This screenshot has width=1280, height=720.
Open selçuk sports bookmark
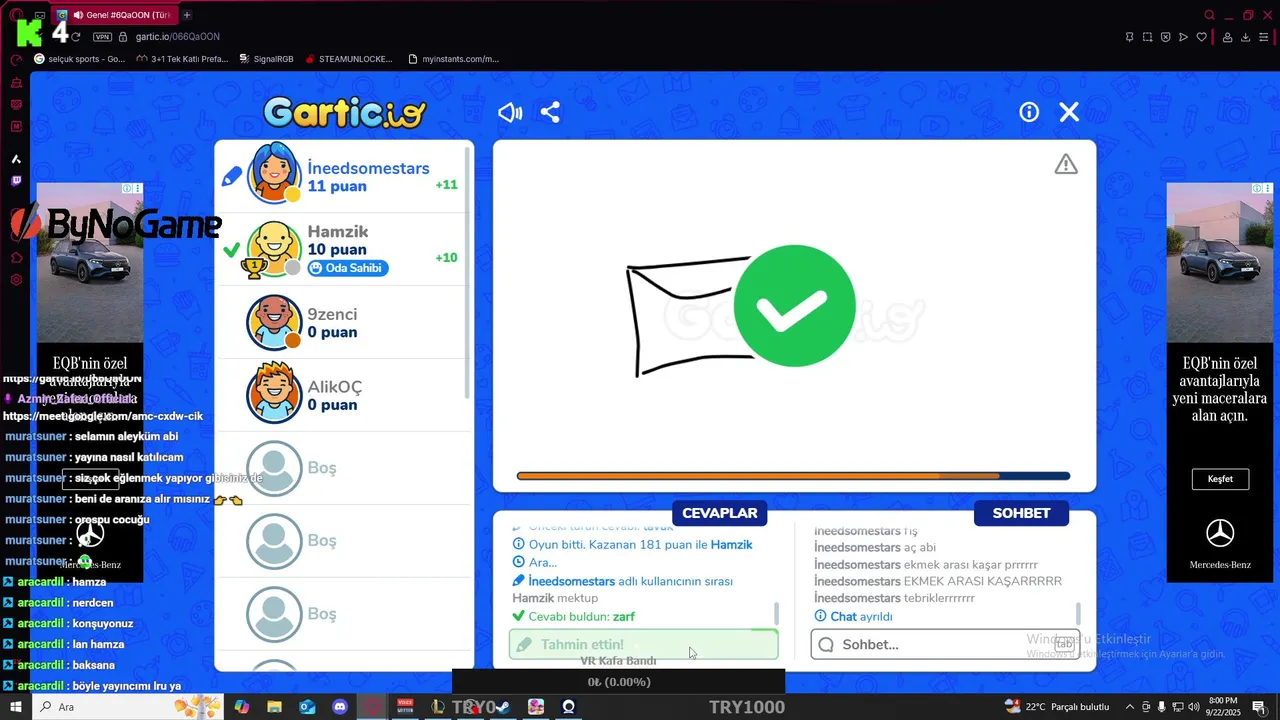click(x=80, y=59)
